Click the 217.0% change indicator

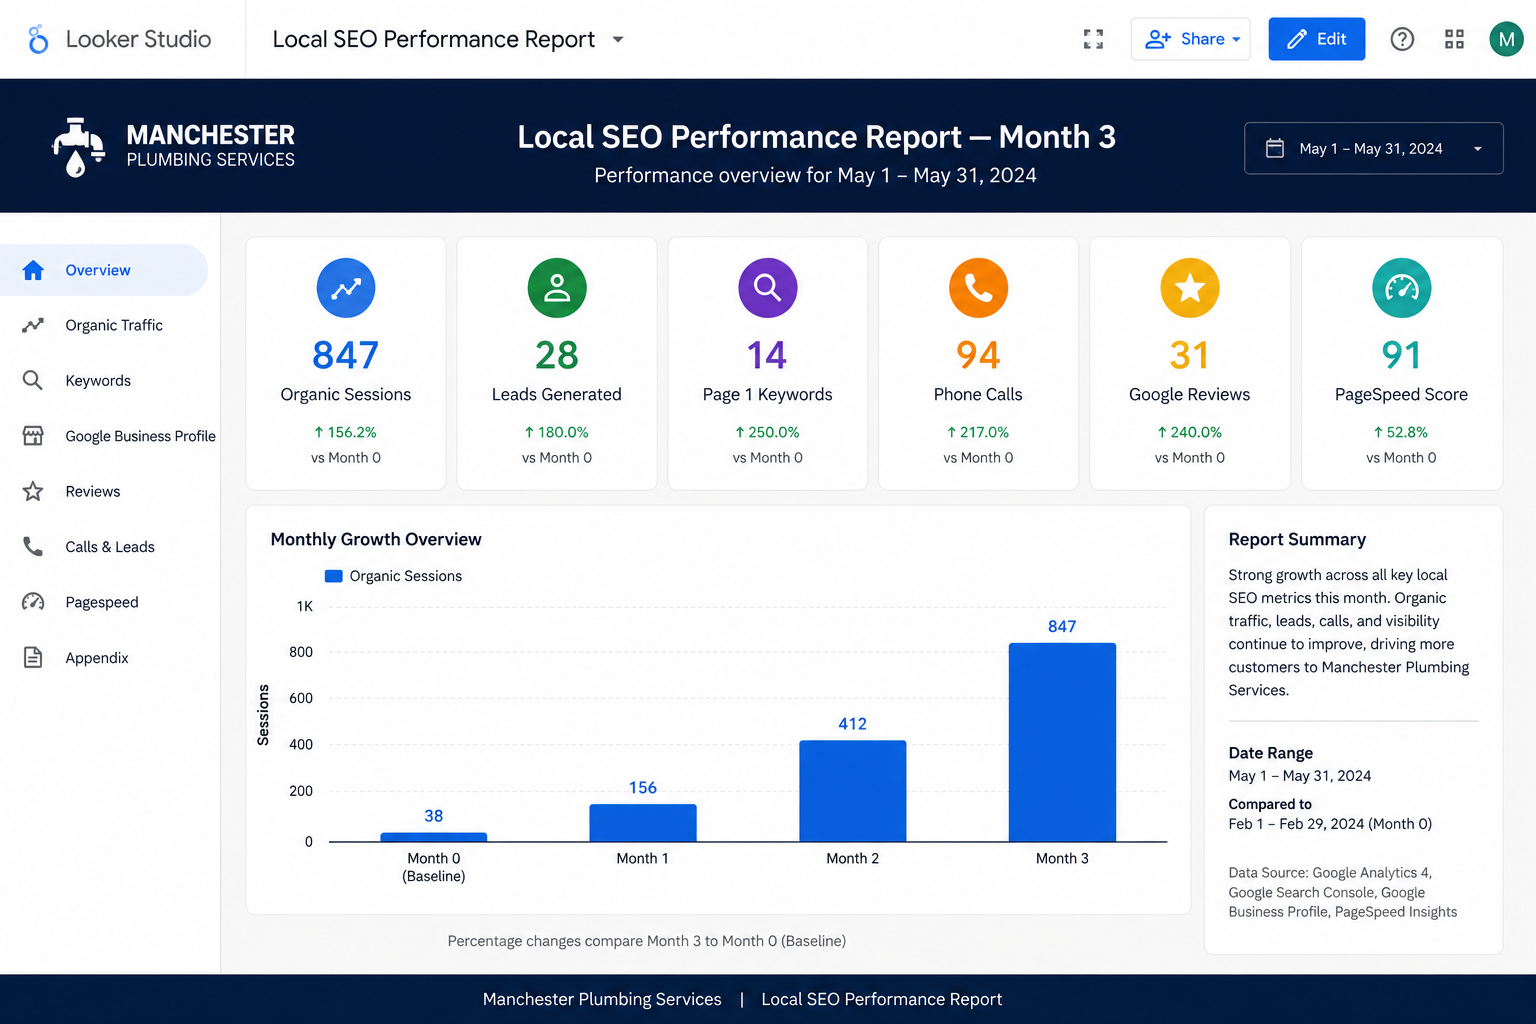[x=978, y=432]
